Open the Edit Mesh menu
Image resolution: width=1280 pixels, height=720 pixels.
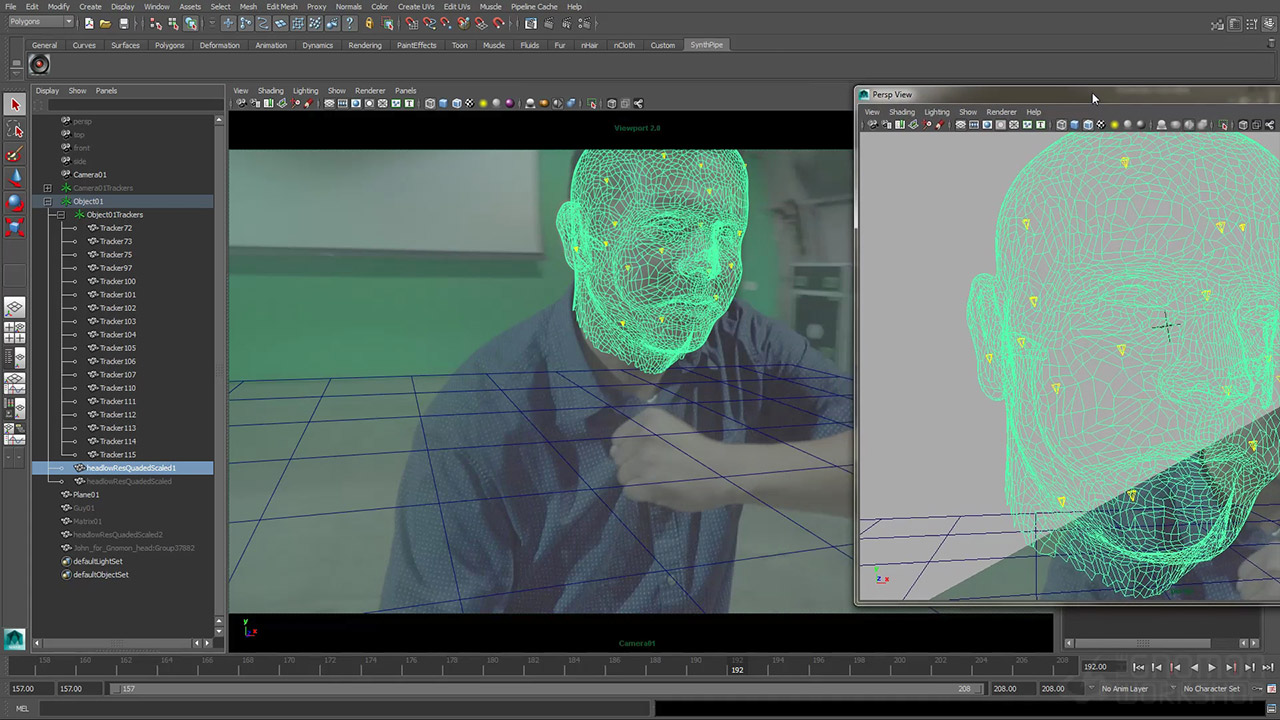[281, 7]
